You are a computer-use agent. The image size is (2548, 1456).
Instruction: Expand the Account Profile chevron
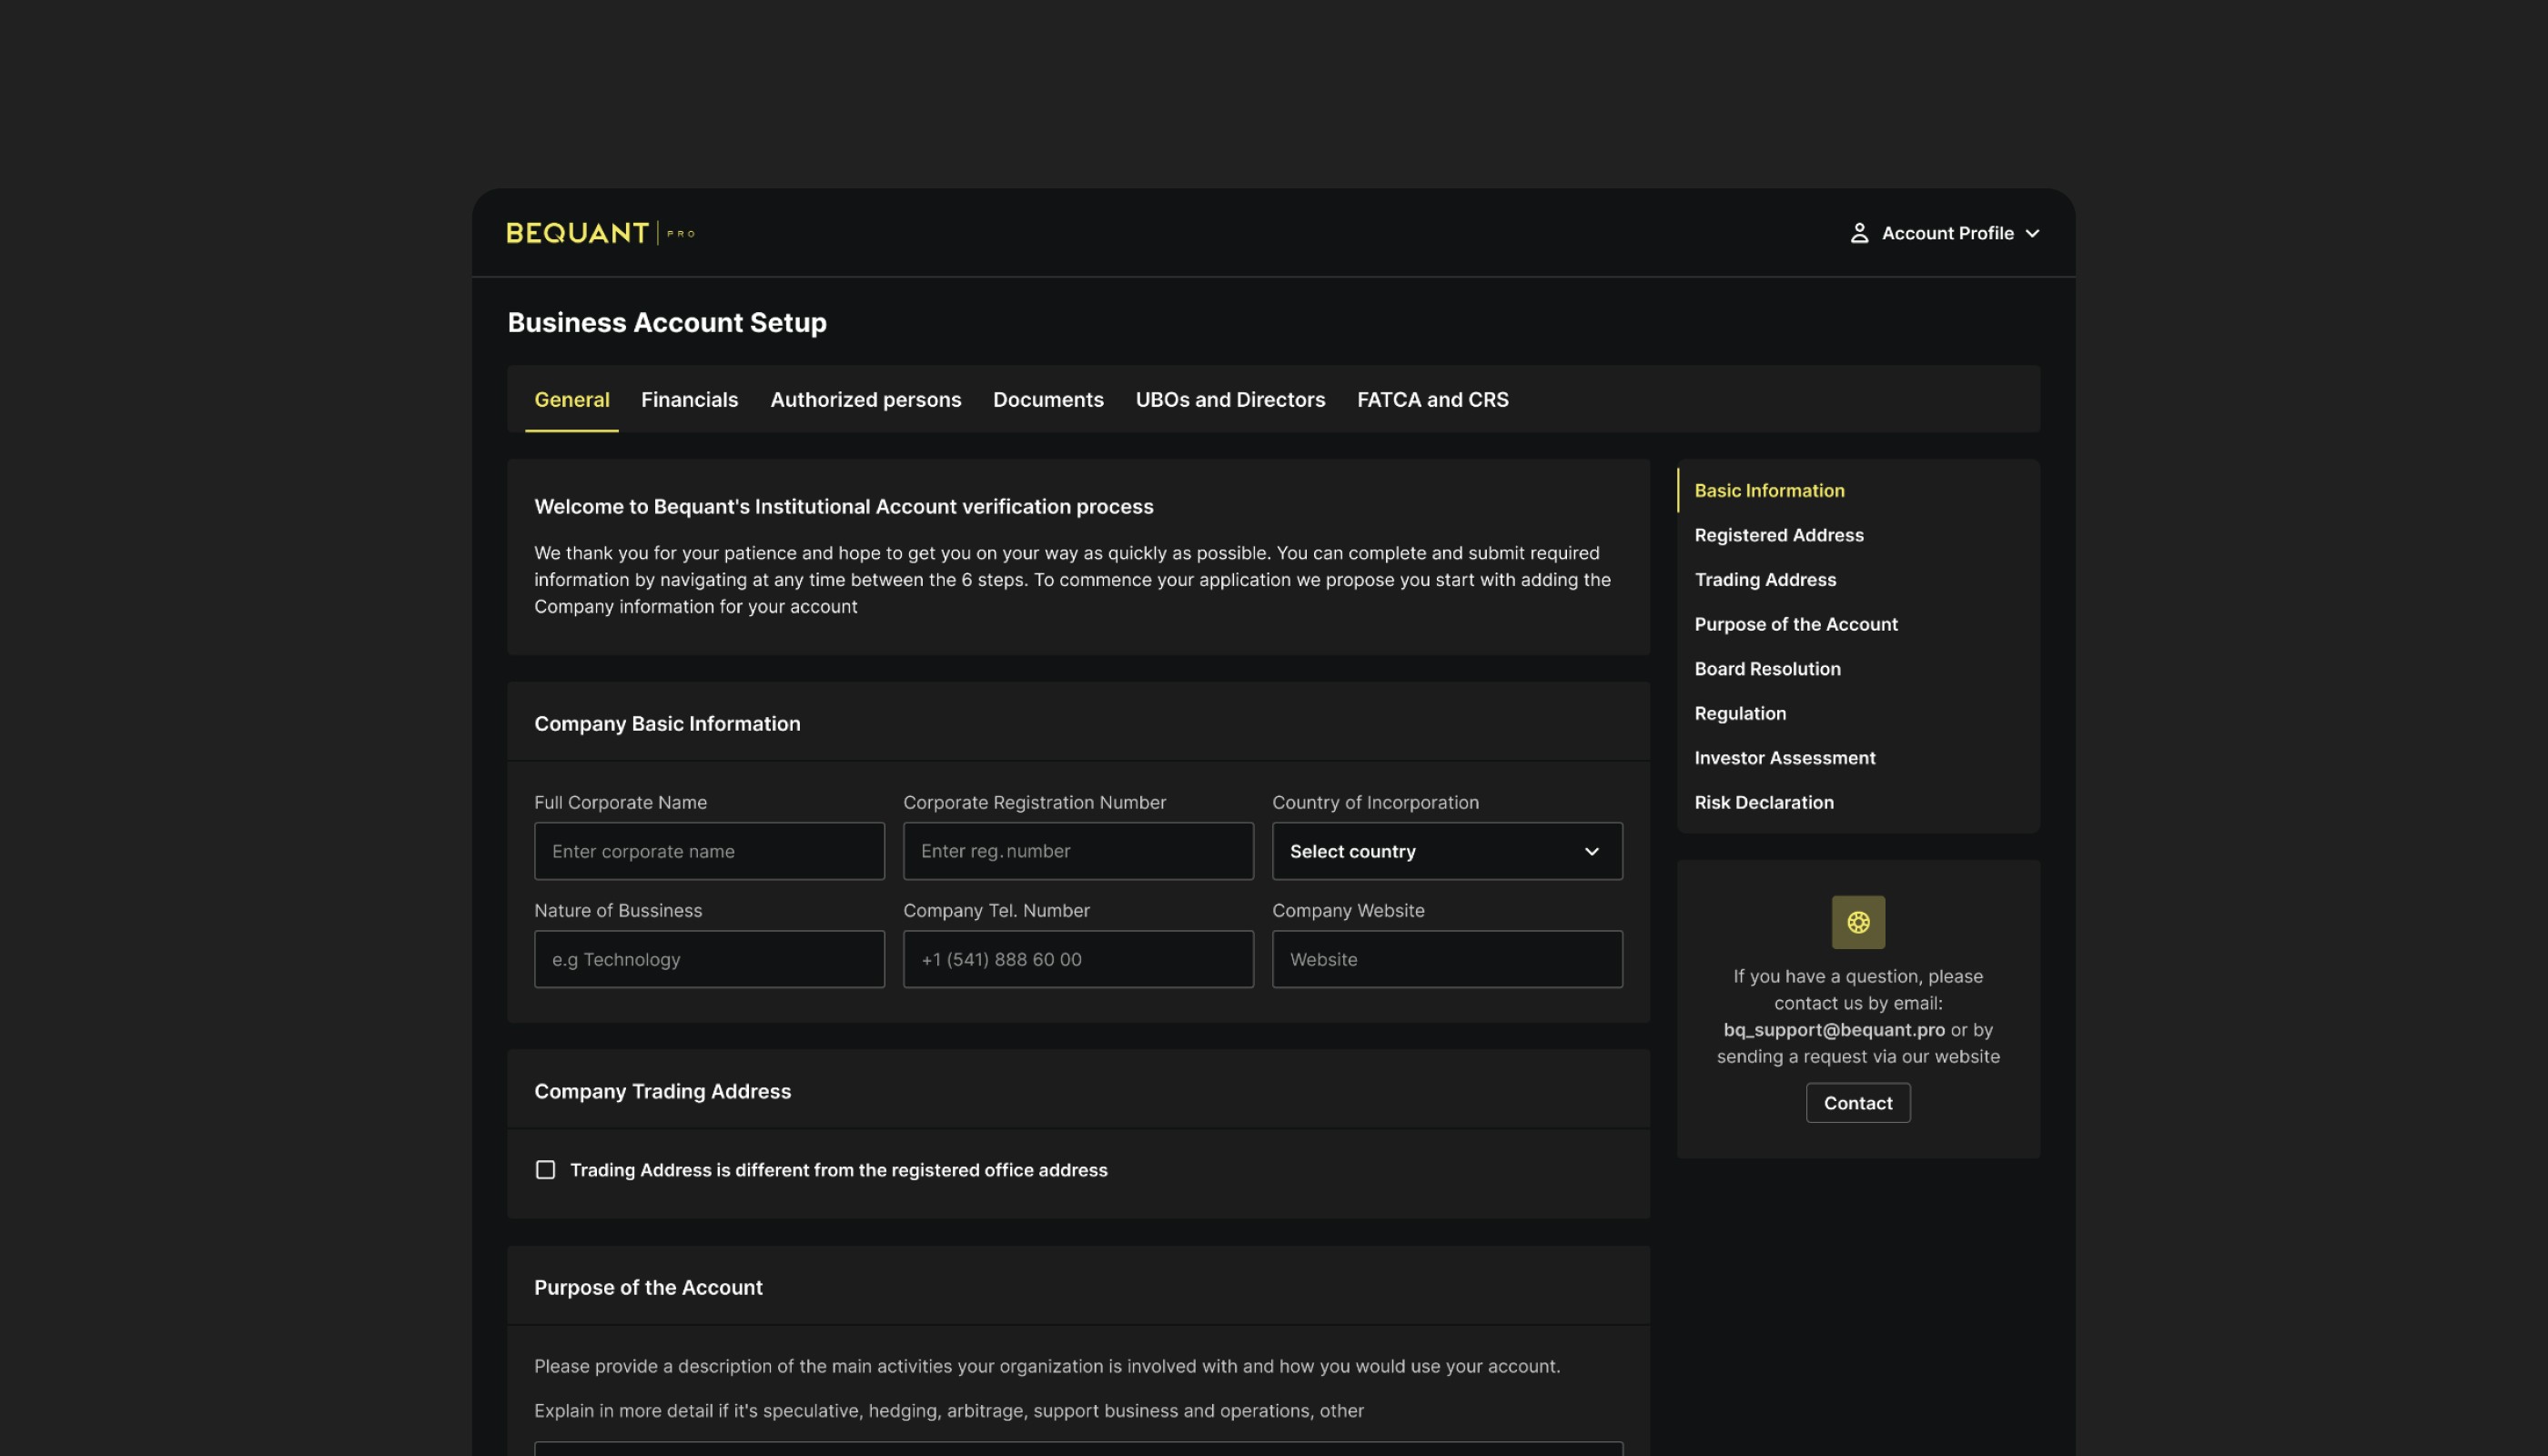click(2032, 234)
